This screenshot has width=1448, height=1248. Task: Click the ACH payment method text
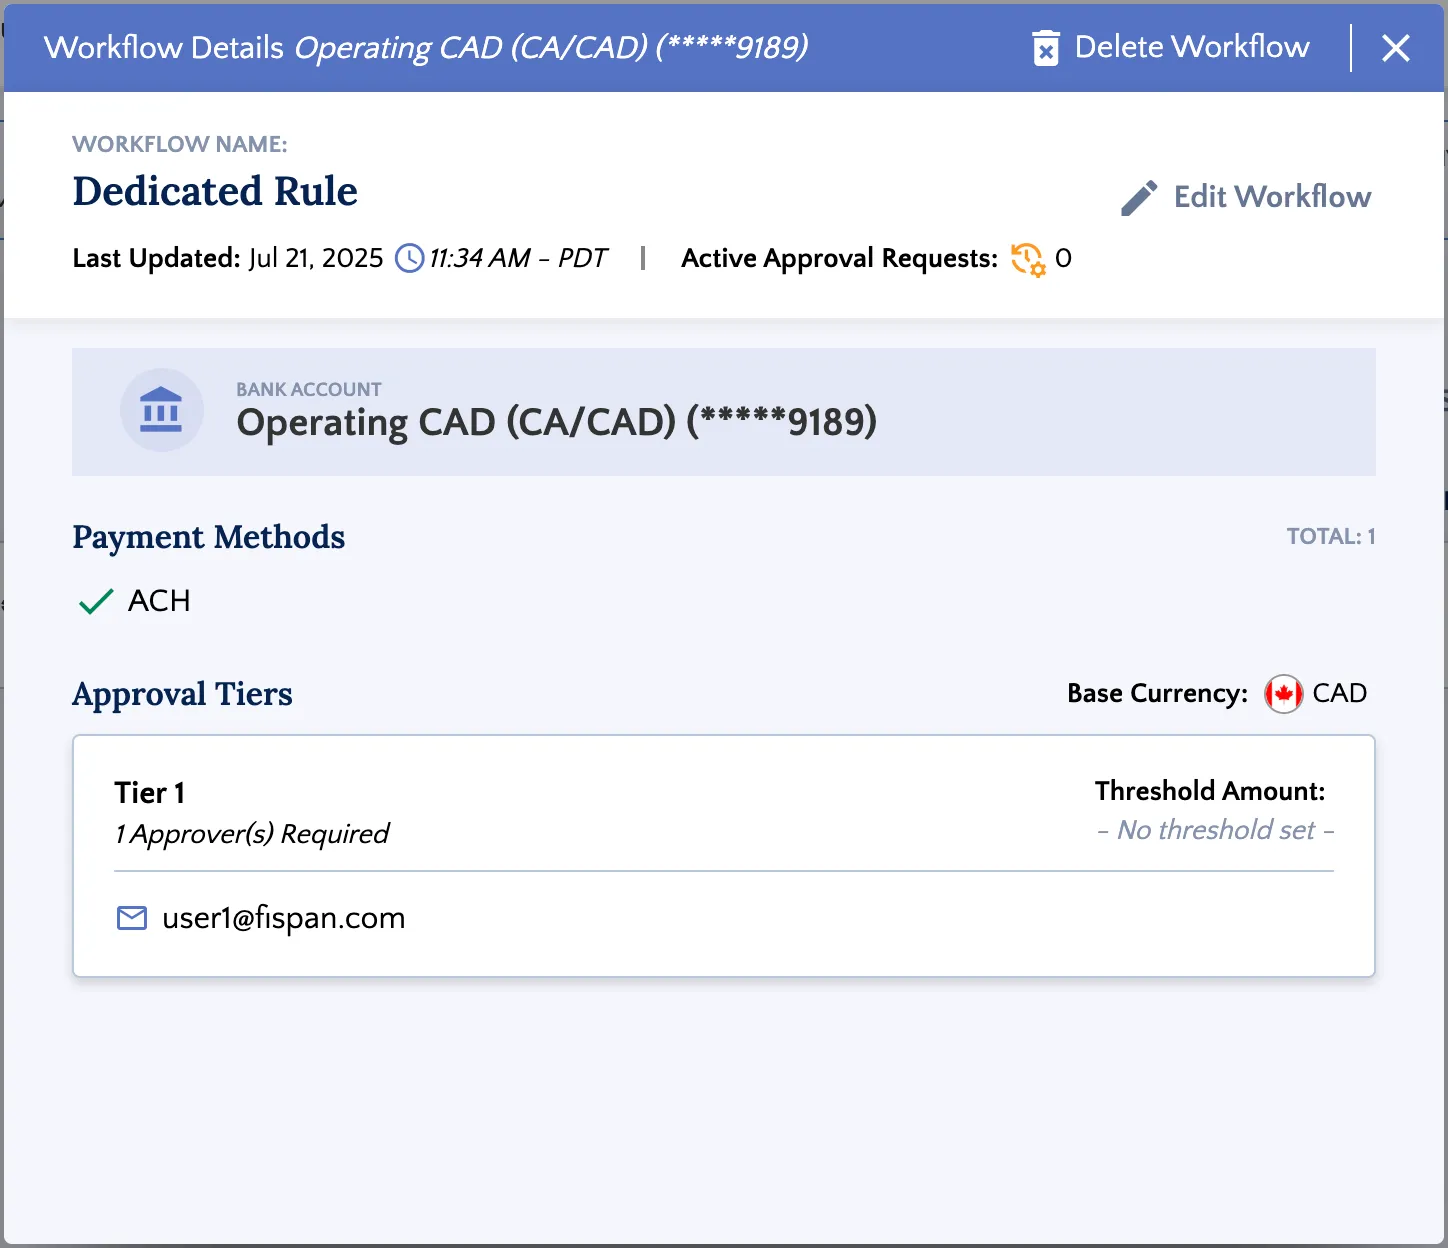[159, 601]
